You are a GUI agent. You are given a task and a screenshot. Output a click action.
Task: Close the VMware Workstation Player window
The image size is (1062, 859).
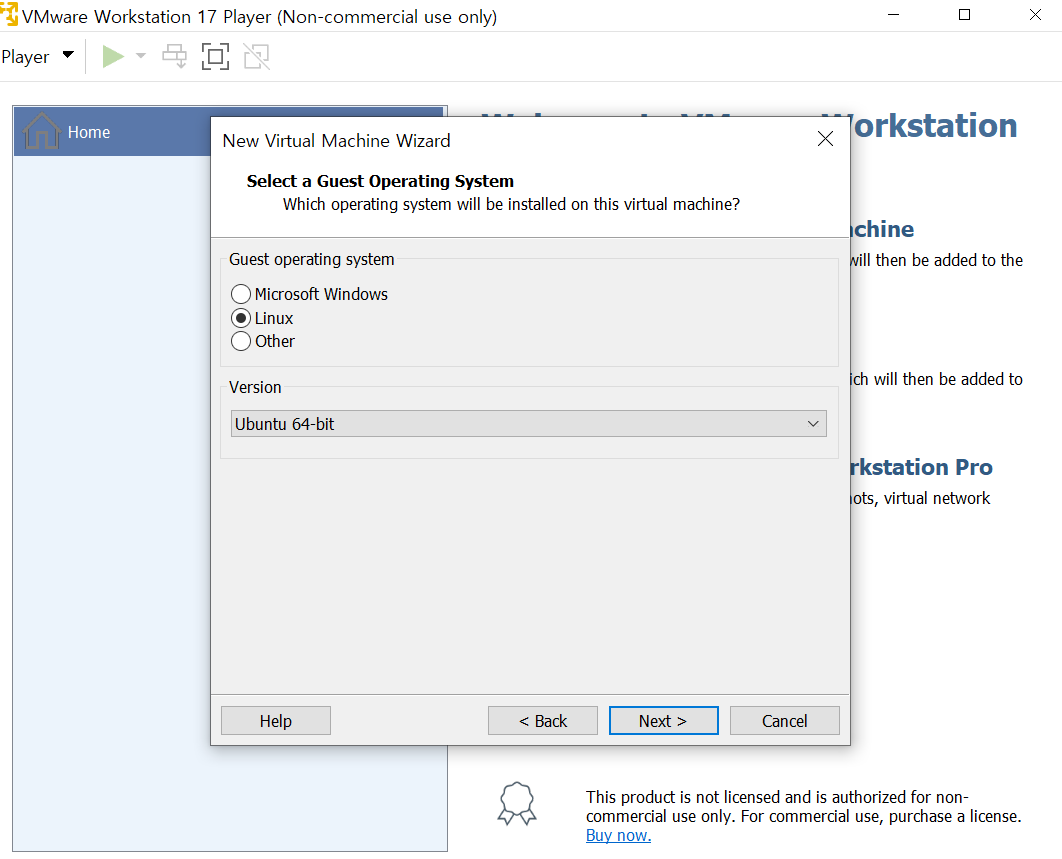pos(1035,15)
